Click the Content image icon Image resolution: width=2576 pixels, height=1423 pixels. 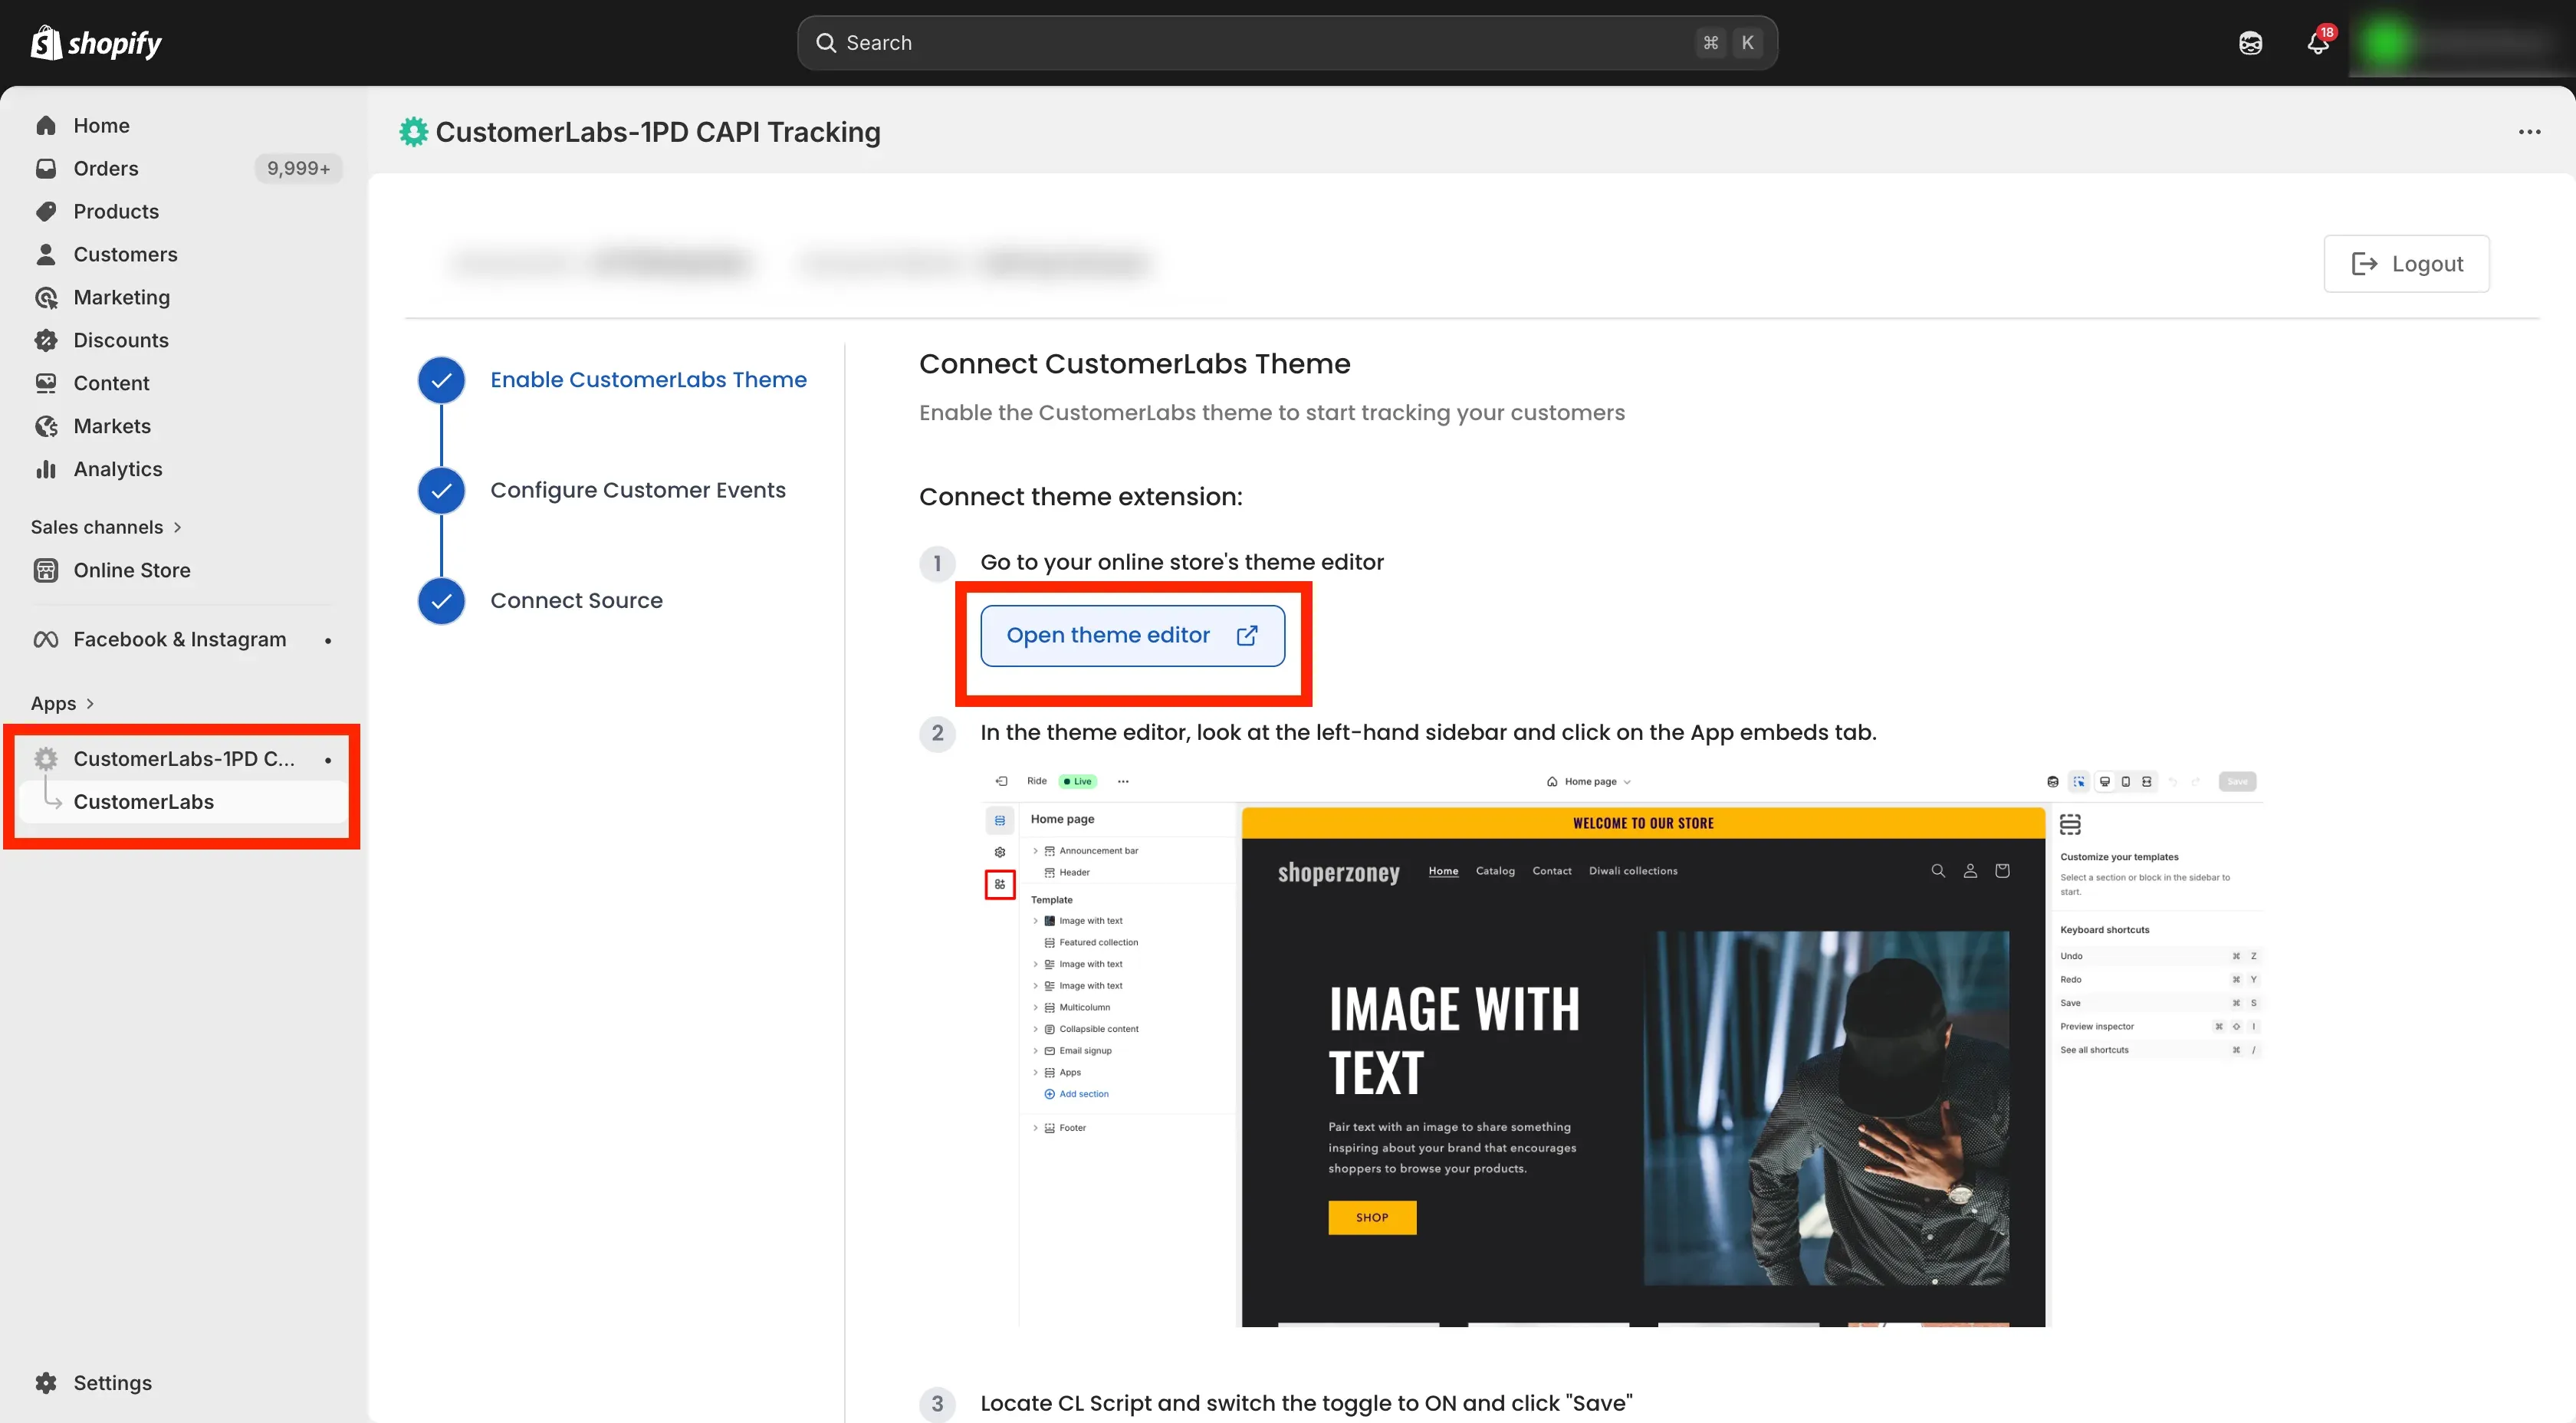click(x=46, y=384)
